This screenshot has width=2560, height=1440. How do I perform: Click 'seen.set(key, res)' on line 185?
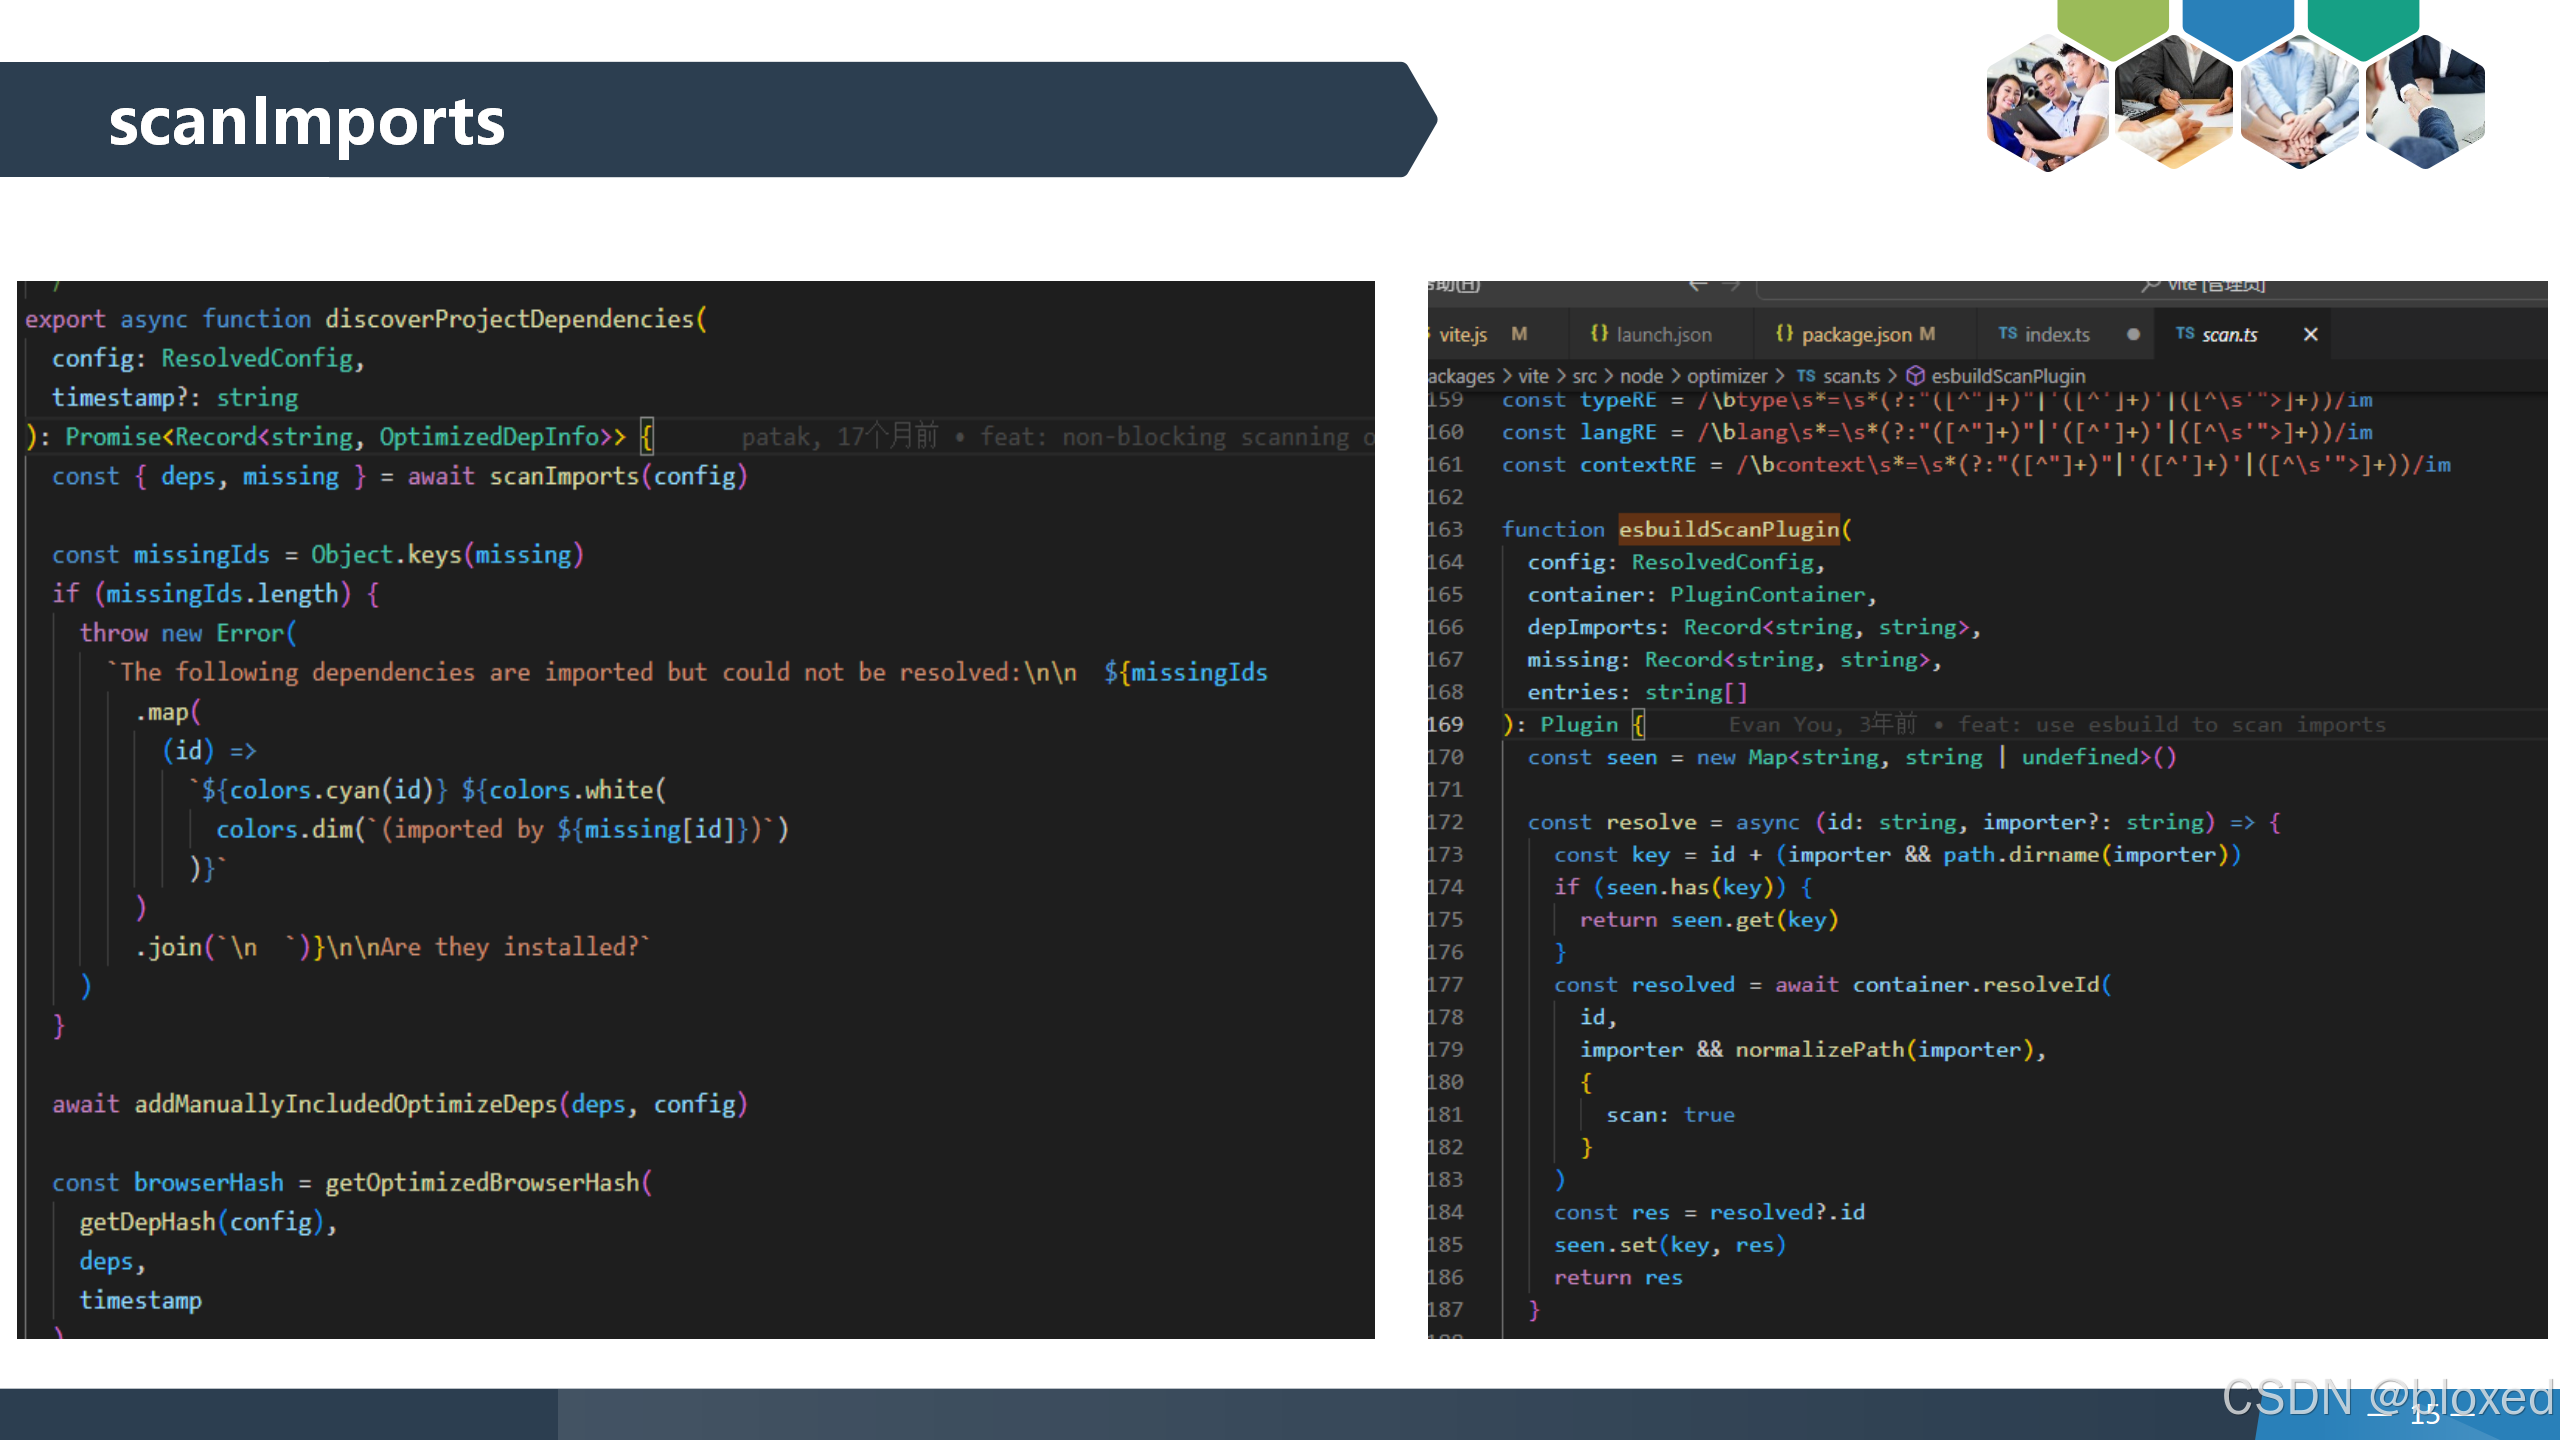pyautogui.click(x=1670, y=1244)
